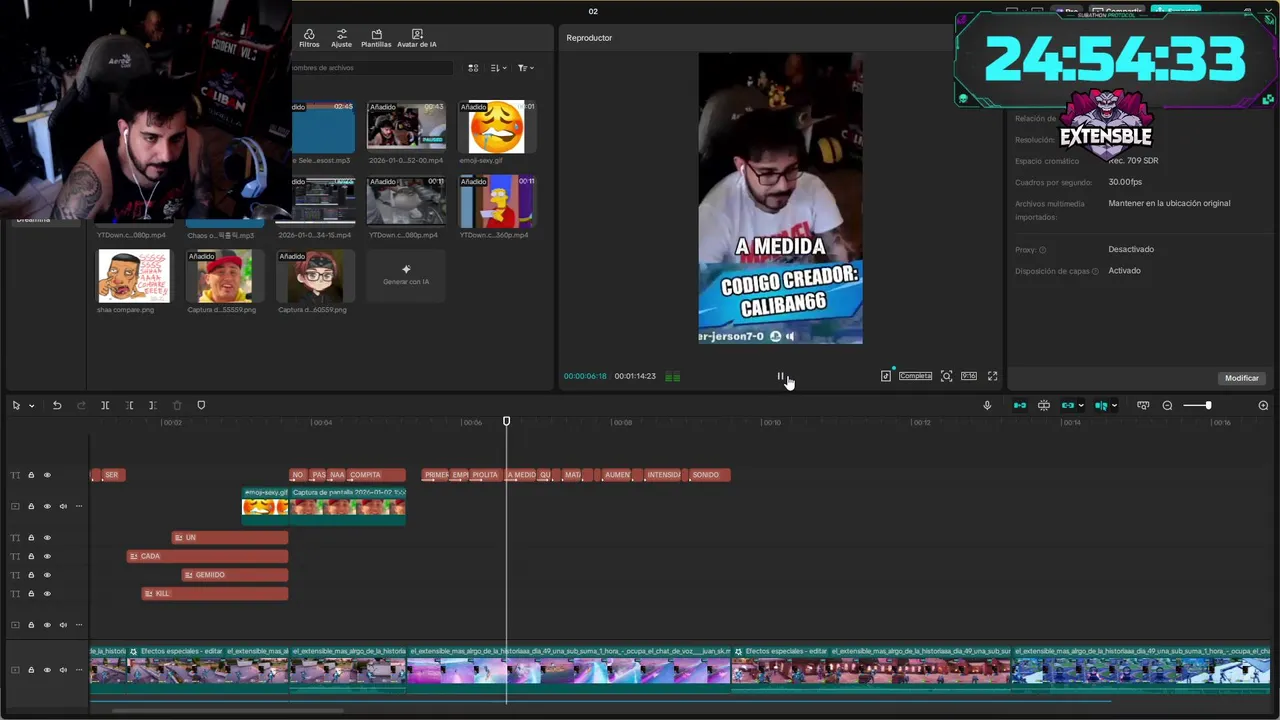Click the Generar con IA tile
The width and height of the screenshot is (1280, 720).
pos(406,275)
